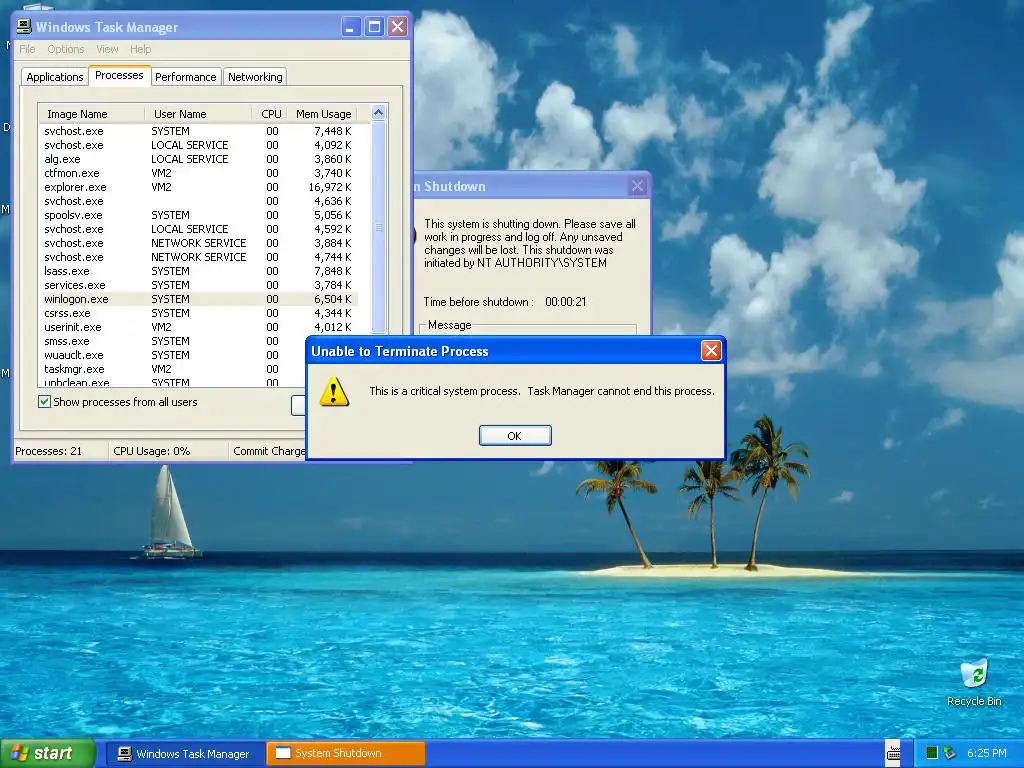Click the Processes: 21 status bar entry
This screenshot has width=1024, height=768.
tap(48, 451)
